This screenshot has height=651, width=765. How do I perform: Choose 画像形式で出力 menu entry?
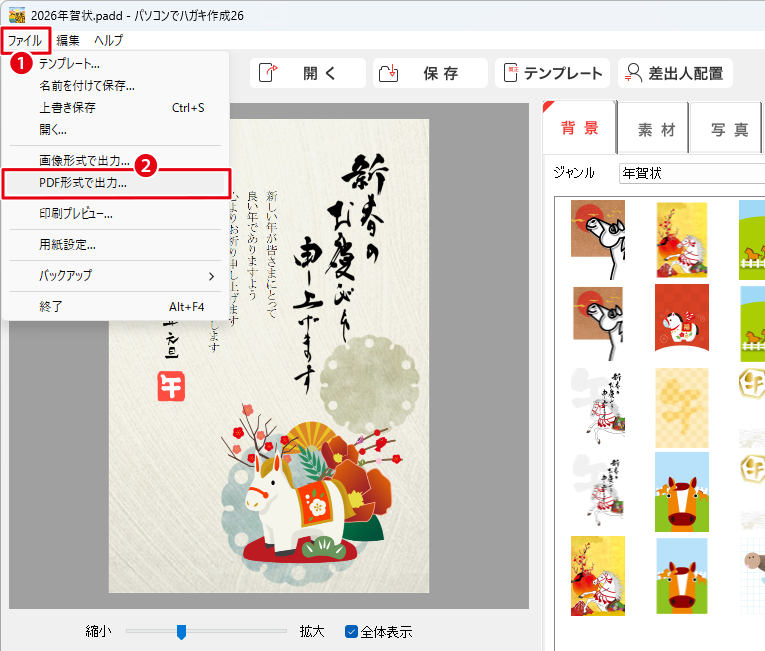pyautogui.click(x=84, y=161)
